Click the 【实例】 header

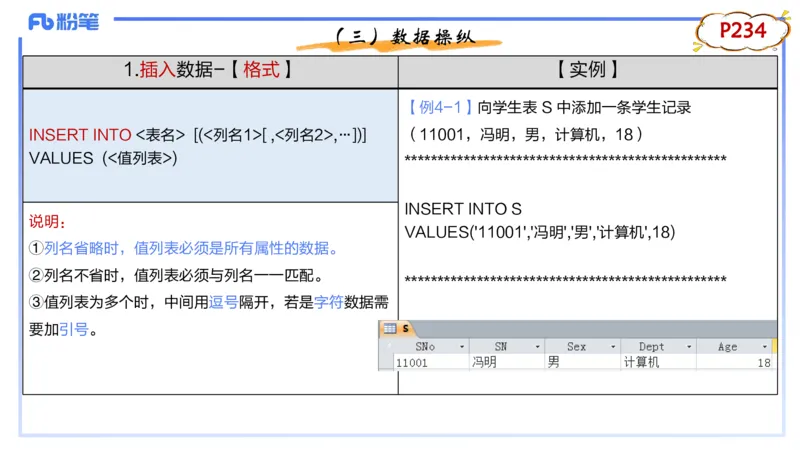[587, 69]
